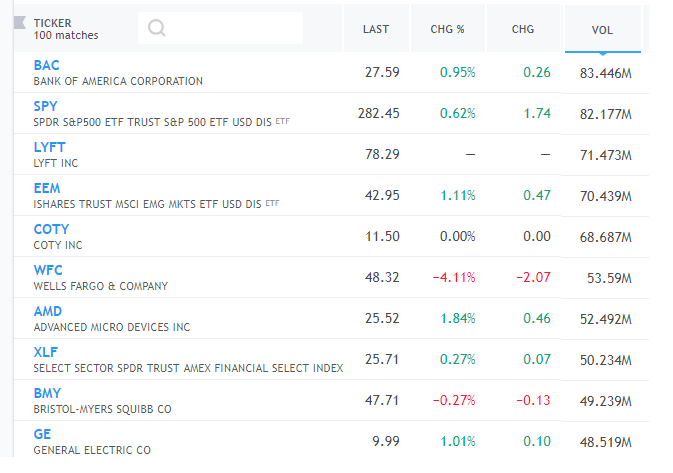Click BMY change value -0.13
This screenshot has width=673, height=473.
point(533,400)
